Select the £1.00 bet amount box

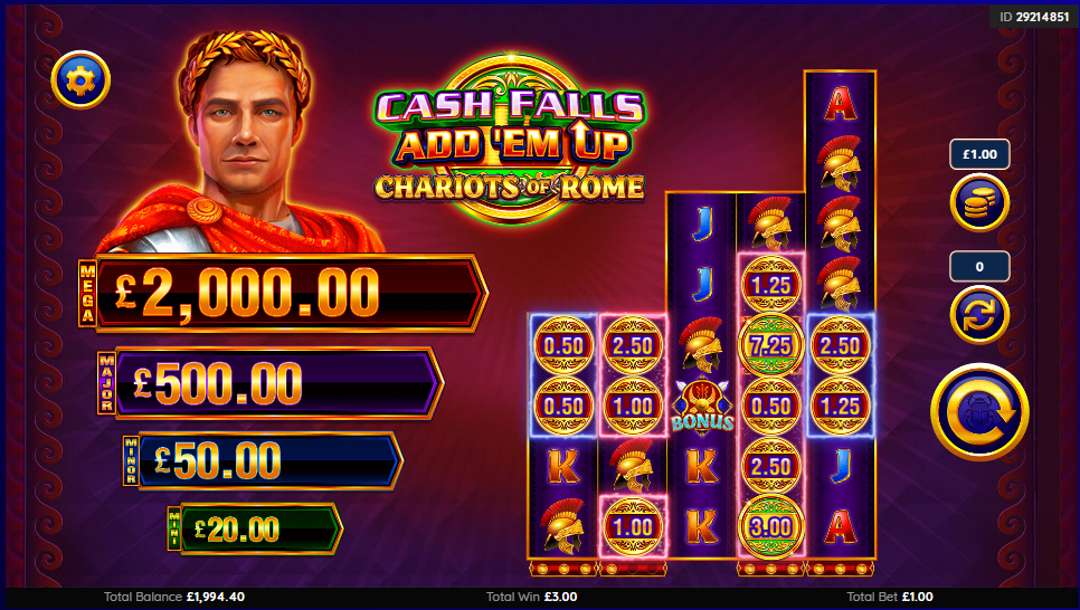point(979,154)
